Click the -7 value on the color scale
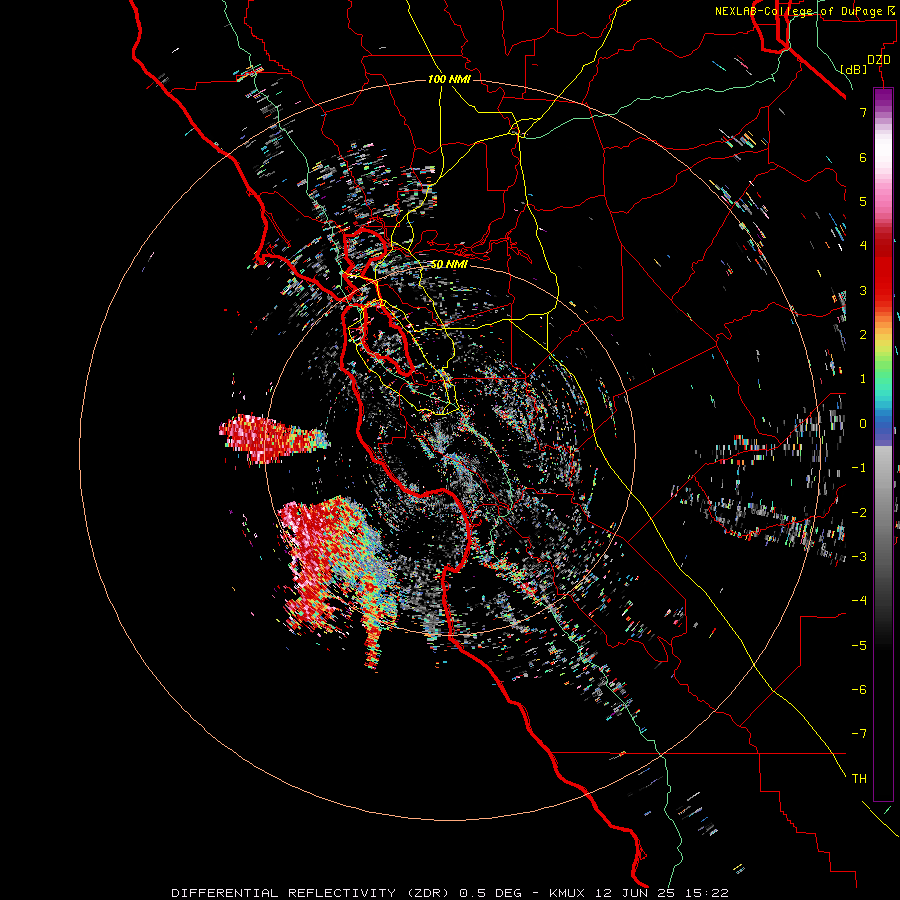This screenshot has width=900, height=900. pos(859,734)
